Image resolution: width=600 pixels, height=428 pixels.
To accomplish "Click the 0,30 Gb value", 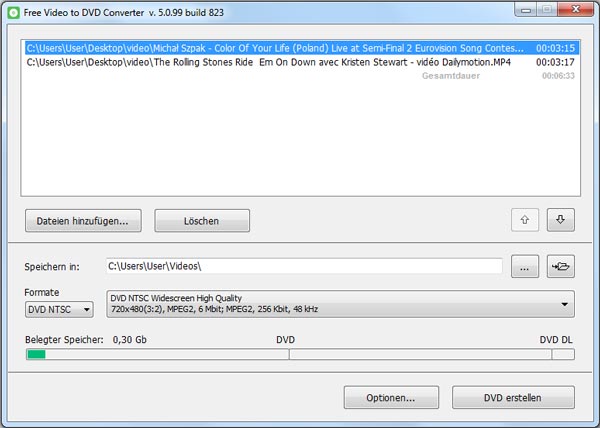I will (x=130, y=340).
